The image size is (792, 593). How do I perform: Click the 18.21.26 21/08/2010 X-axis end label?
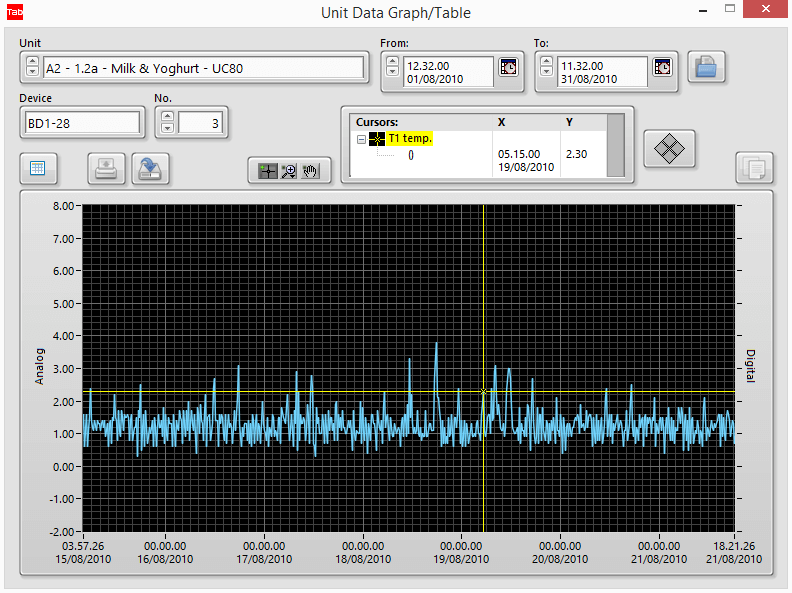click(734, 553)
